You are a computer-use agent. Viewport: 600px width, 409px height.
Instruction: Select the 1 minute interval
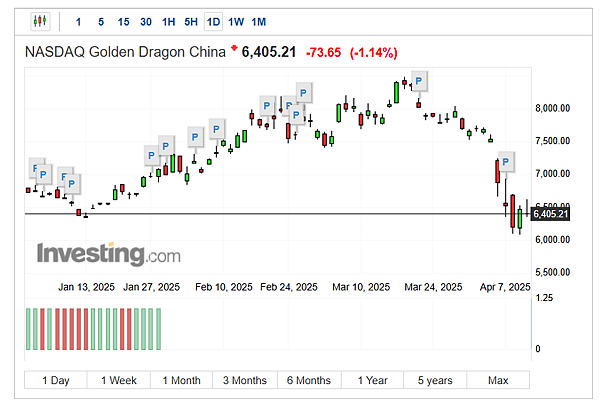[78, 22]
